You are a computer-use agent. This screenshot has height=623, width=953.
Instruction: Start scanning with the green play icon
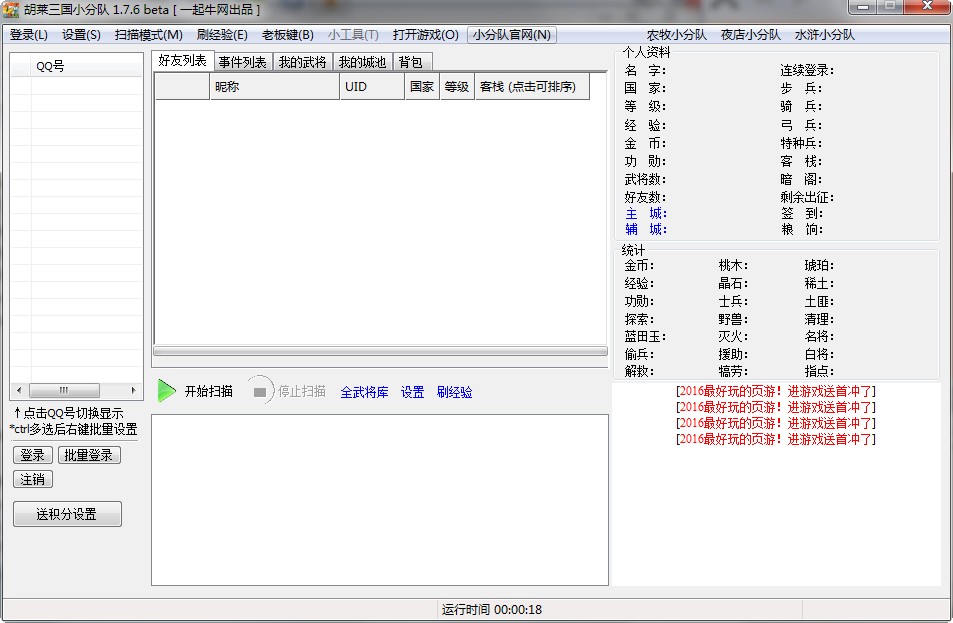[167, 391]
